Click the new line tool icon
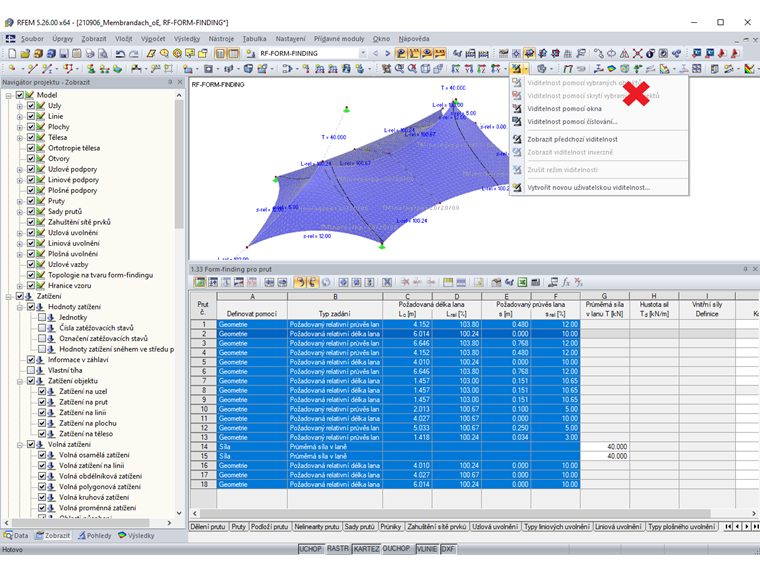The image size is (760, 570). coord(32,69)
